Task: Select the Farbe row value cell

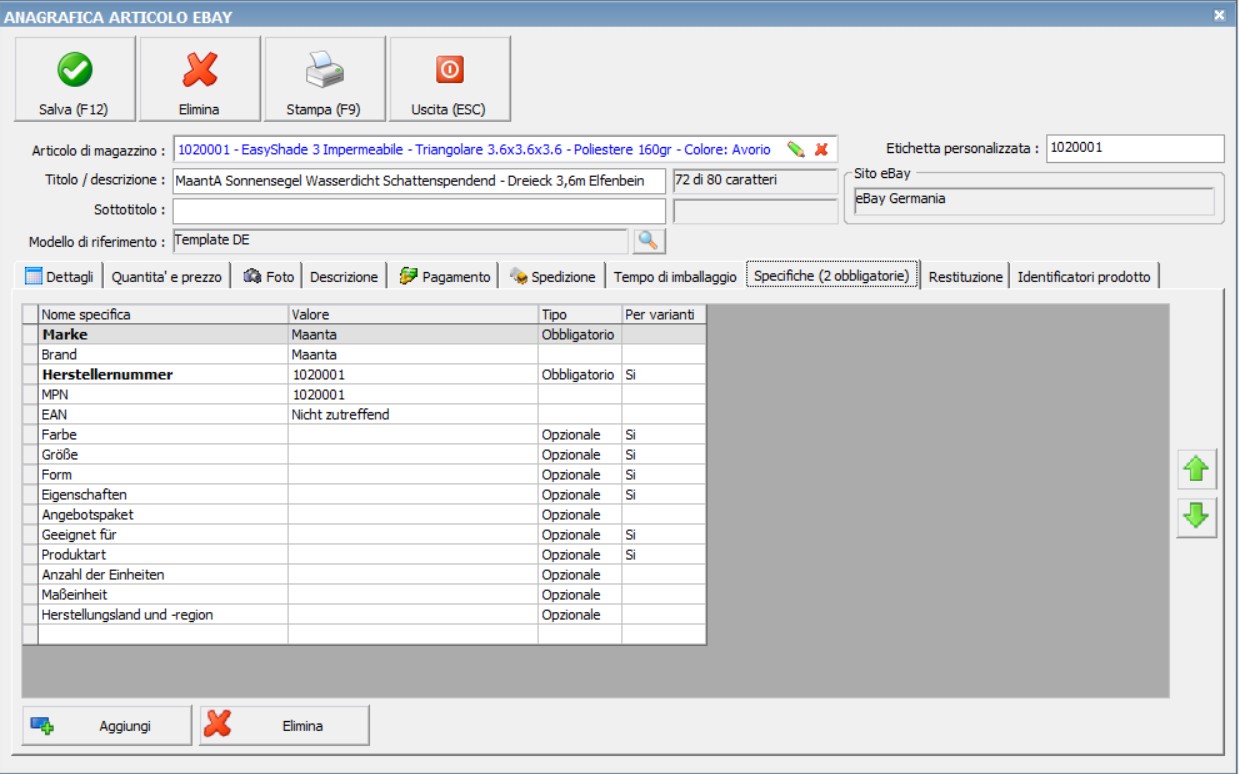Action: pyautogui.click(x=413, y=435)
